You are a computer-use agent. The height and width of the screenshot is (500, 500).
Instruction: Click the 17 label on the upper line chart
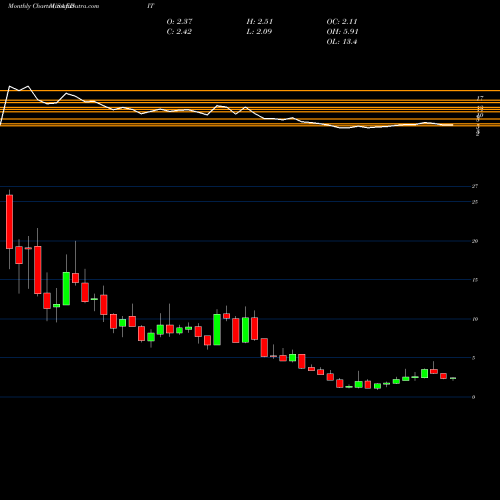click(x=480, y=98)
